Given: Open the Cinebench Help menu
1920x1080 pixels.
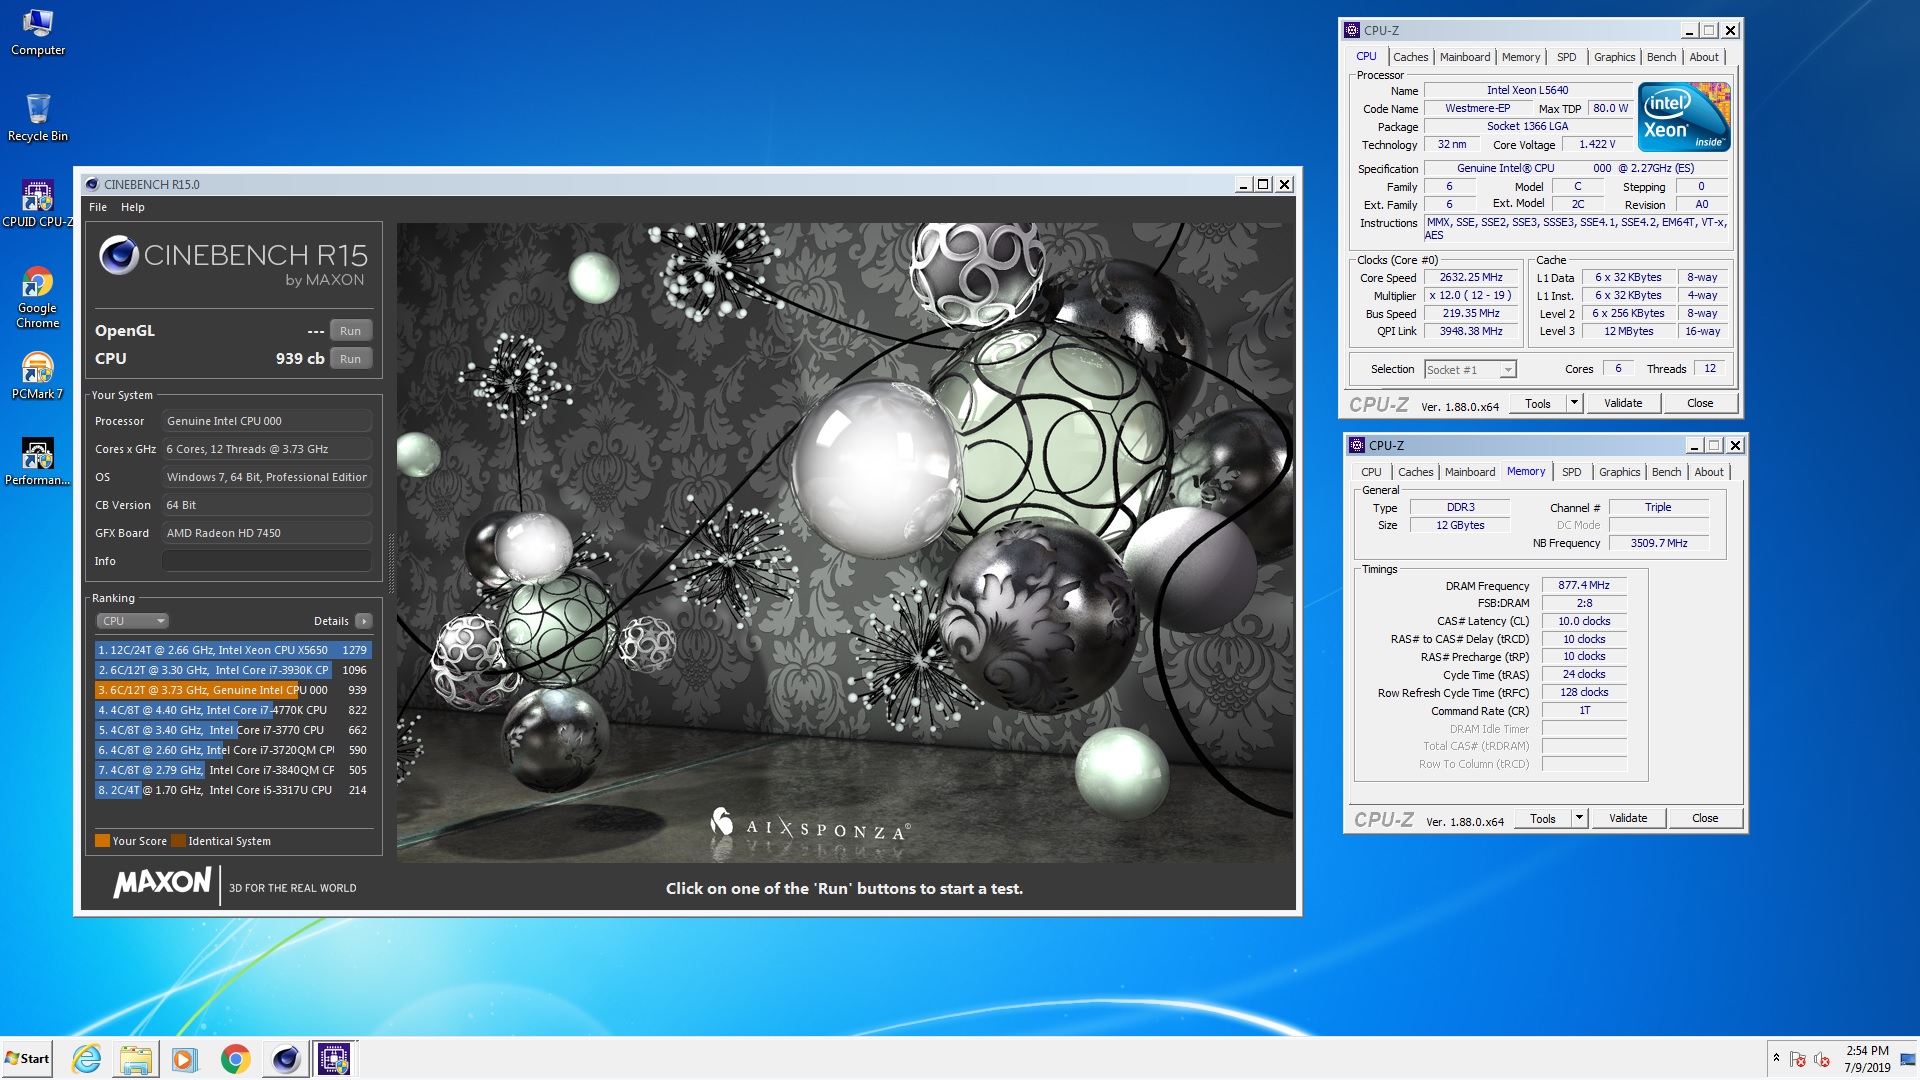Looking at the screenshot, I should point(133,207).
